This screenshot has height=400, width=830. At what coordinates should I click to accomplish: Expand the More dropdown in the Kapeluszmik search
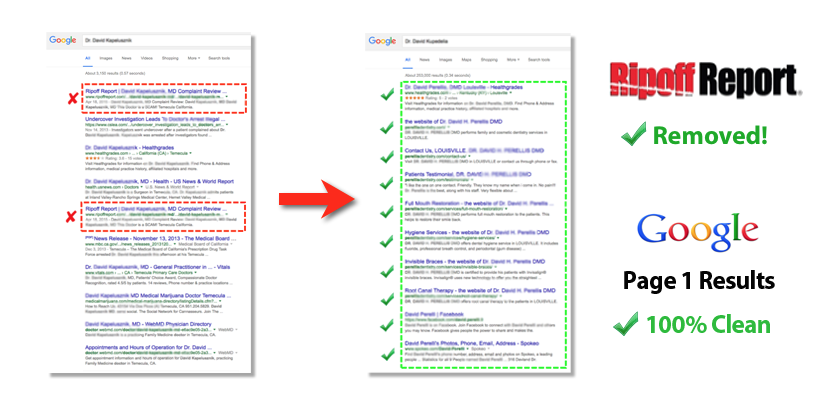194,58
